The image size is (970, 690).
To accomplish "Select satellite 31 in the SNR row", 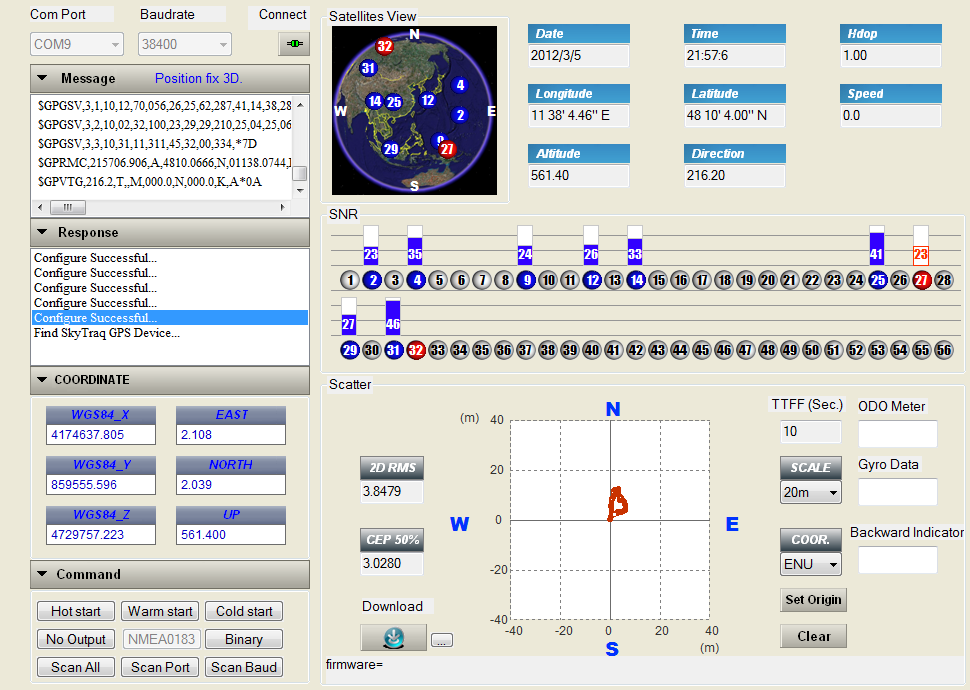I will click(x=393, y=350).
